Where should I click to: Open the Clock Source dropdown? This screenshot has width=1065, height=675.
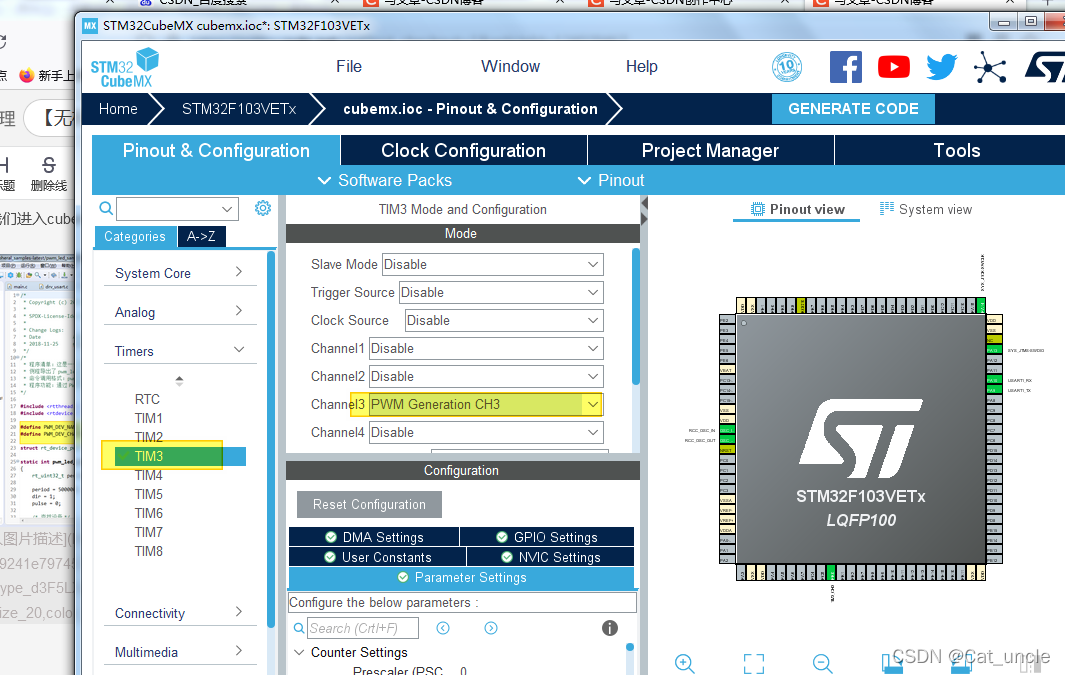(504, 320)
